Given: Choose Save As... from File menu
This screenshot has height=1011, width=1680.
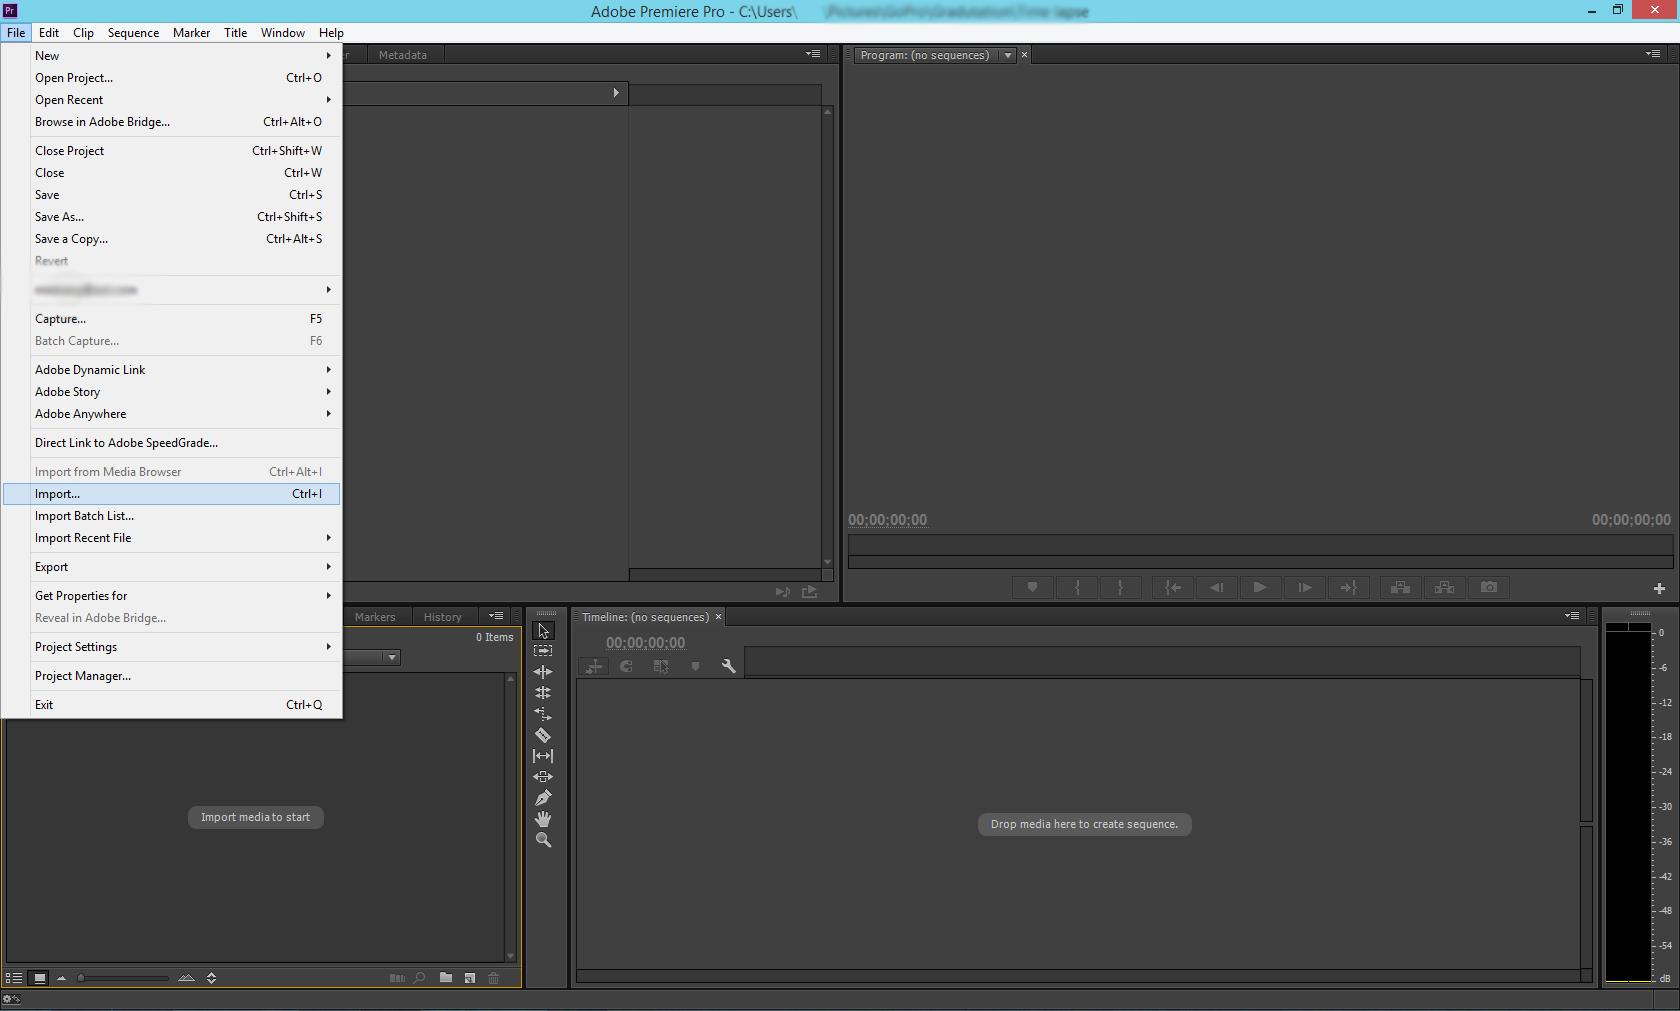Looking at the screenshot, I should (172, 217).
